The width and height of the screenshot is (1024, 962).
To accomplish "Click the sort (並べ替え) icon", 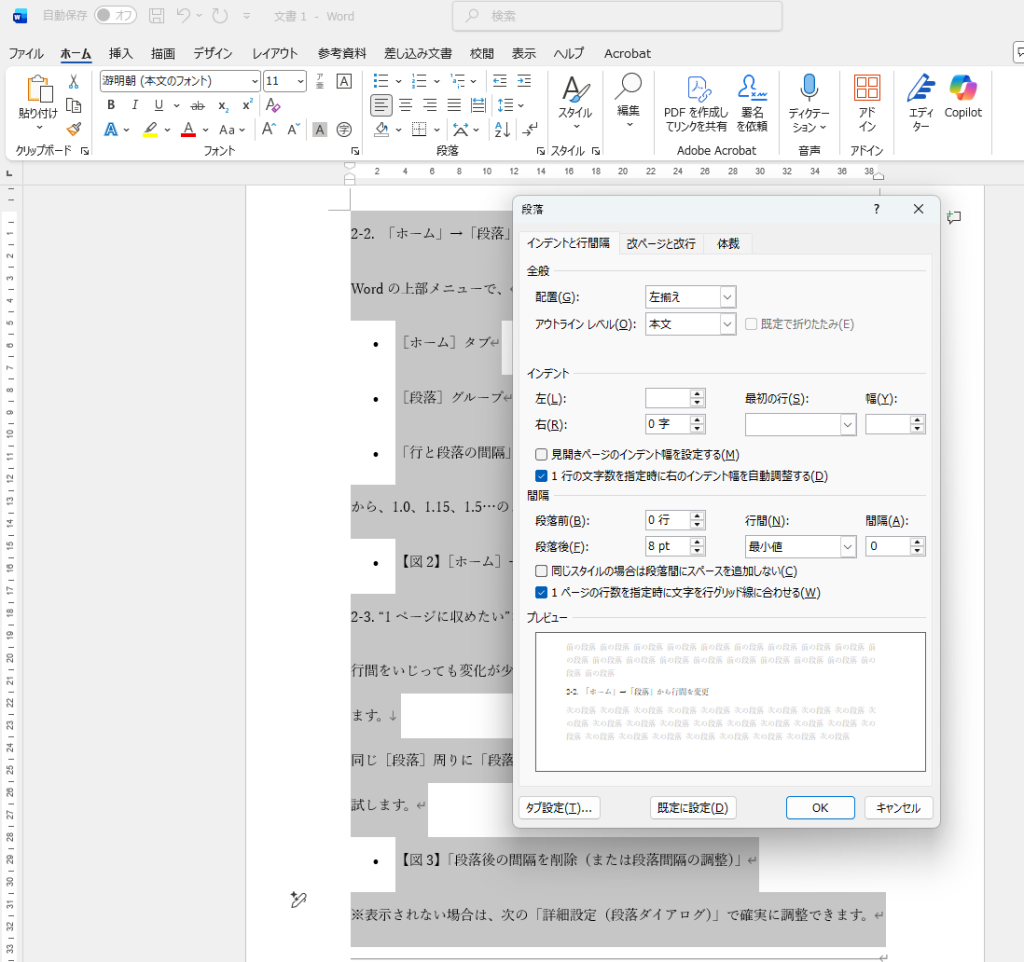I will (x=501, y=130).
